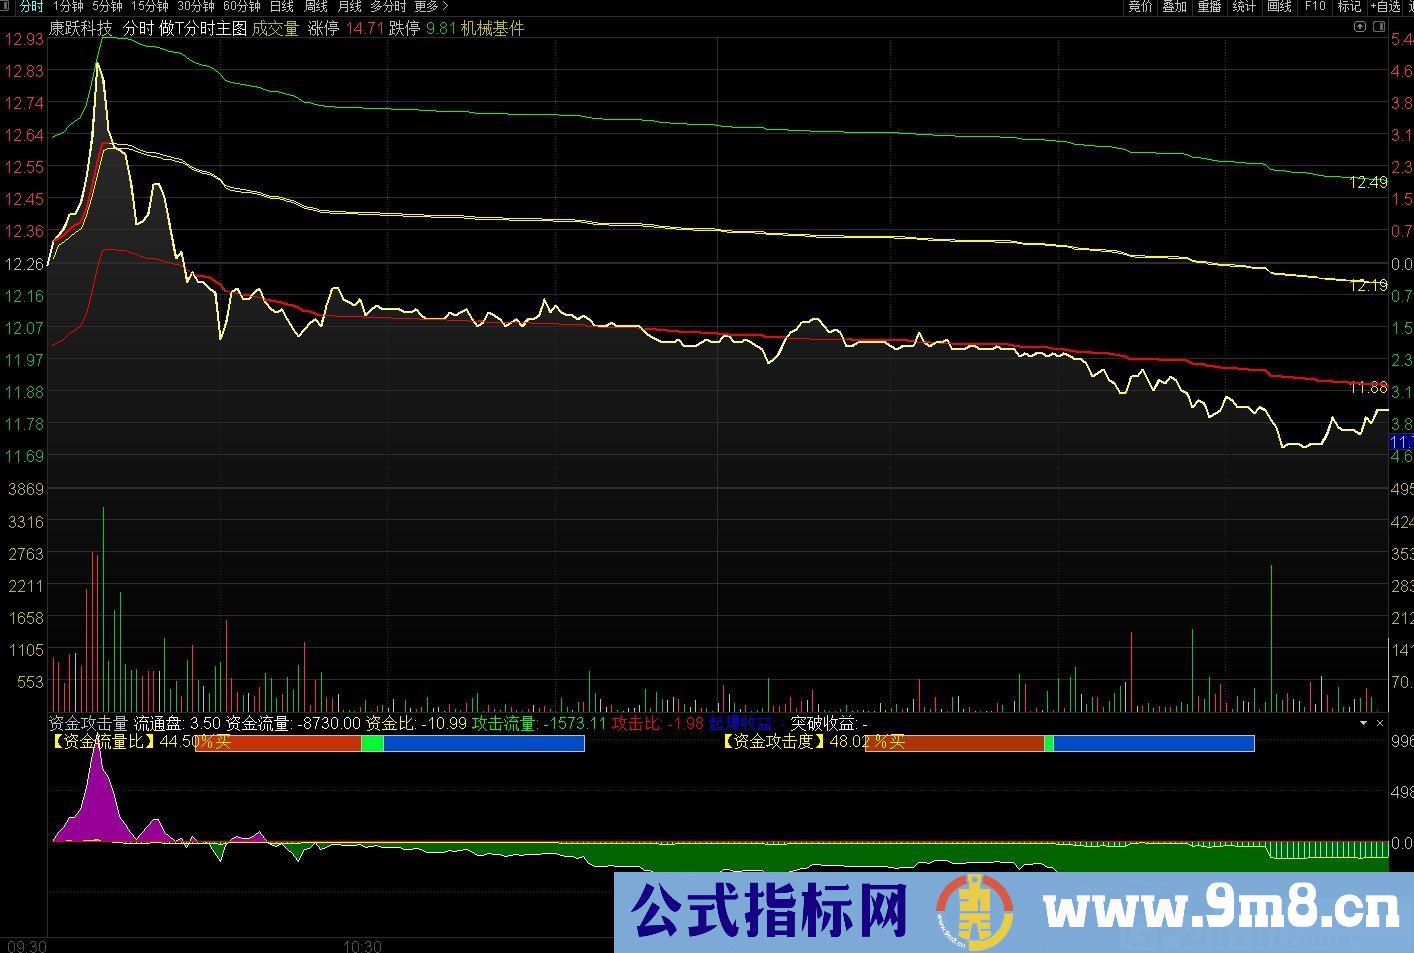
Task: Click the 做T分时主图 indicator name
Action: (203, 28)
